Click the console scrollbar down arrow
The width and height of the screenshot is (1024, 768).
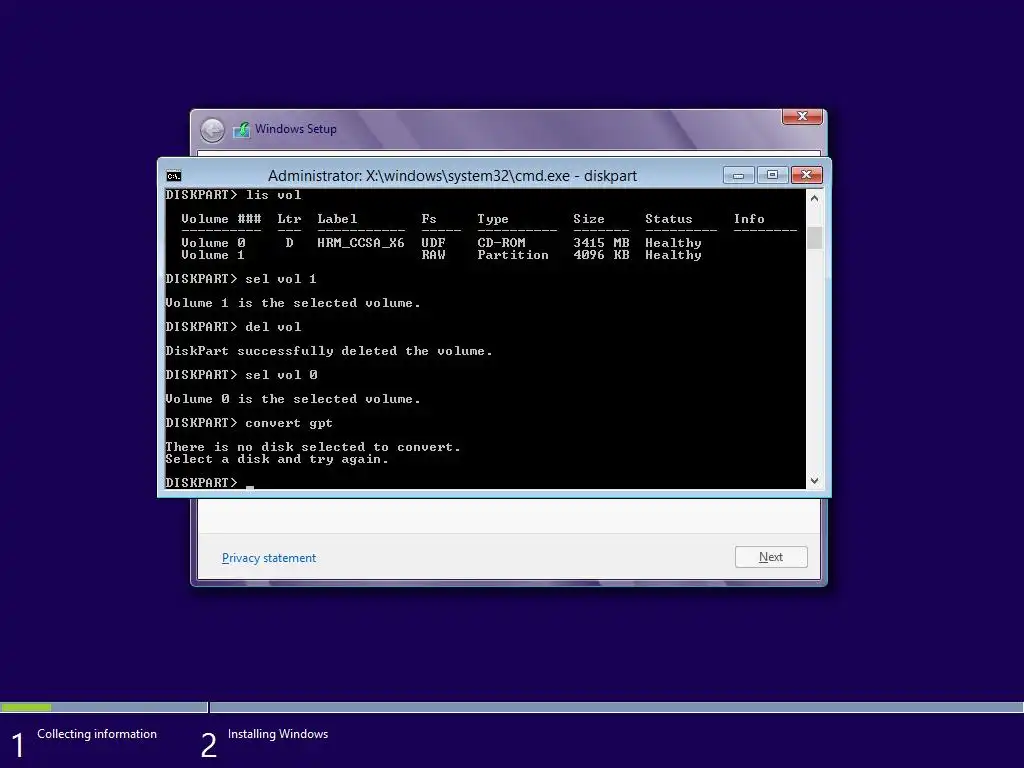tap(814, 481)
